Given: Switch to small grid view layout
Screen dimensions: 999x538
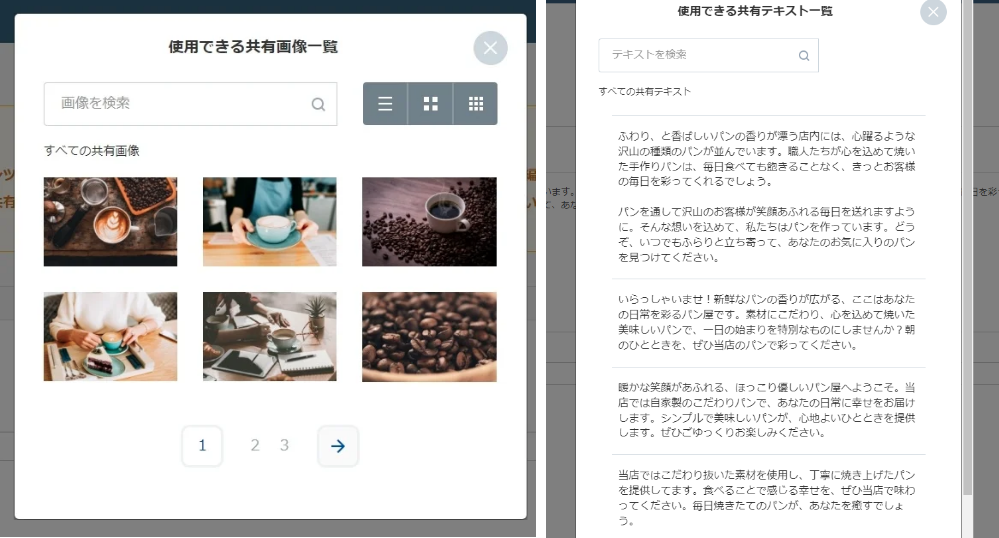Looking at the screenshot, I should 476,104.
